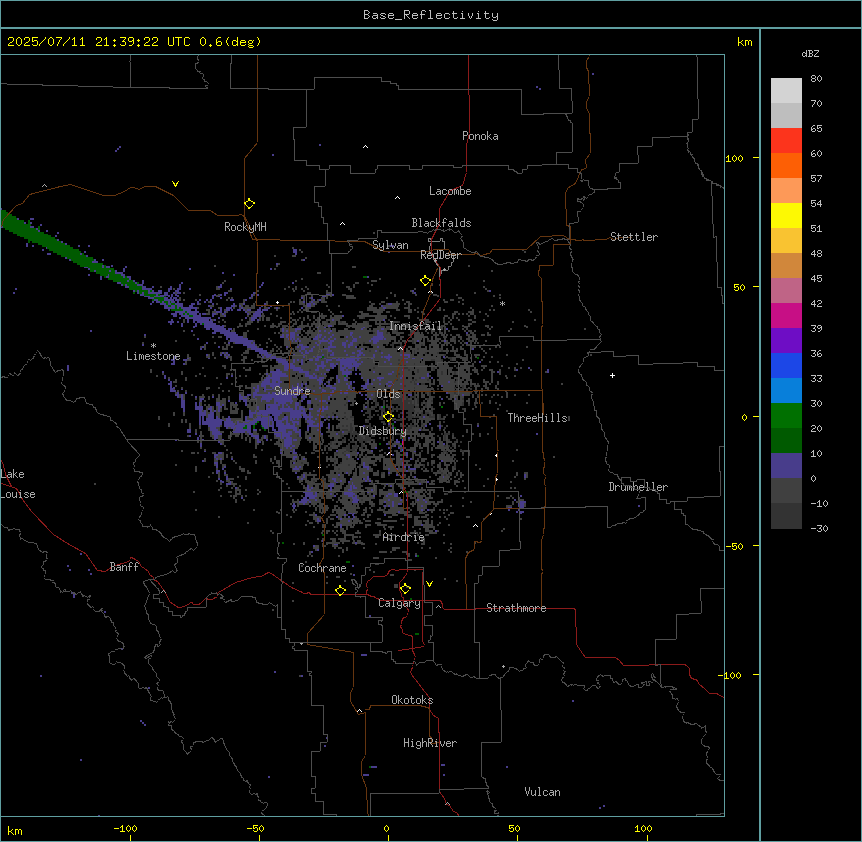862x842 pixels.
Task: Click the Ponoka city label
Action: (x=480, y=136)
